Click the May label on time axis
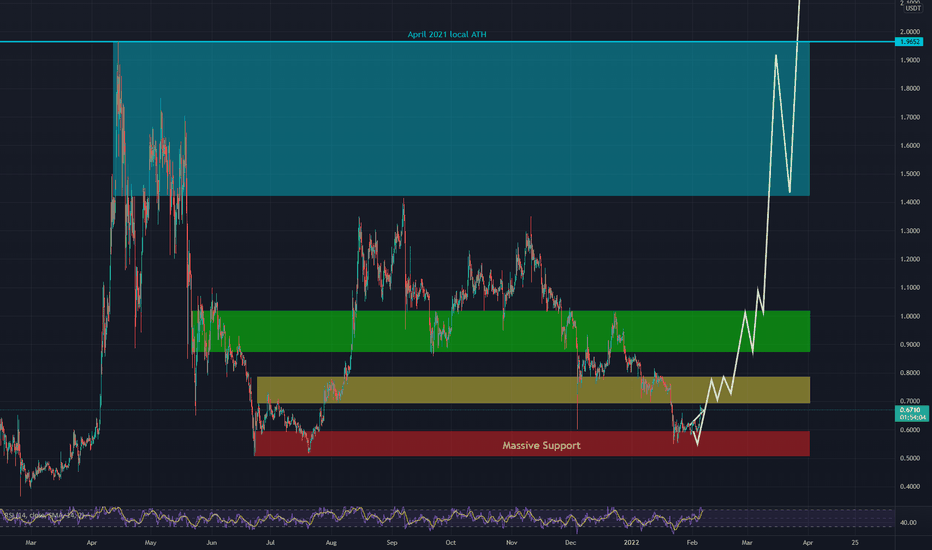The width and height of the screenshot is (932, 550). (x=150, y=542)
